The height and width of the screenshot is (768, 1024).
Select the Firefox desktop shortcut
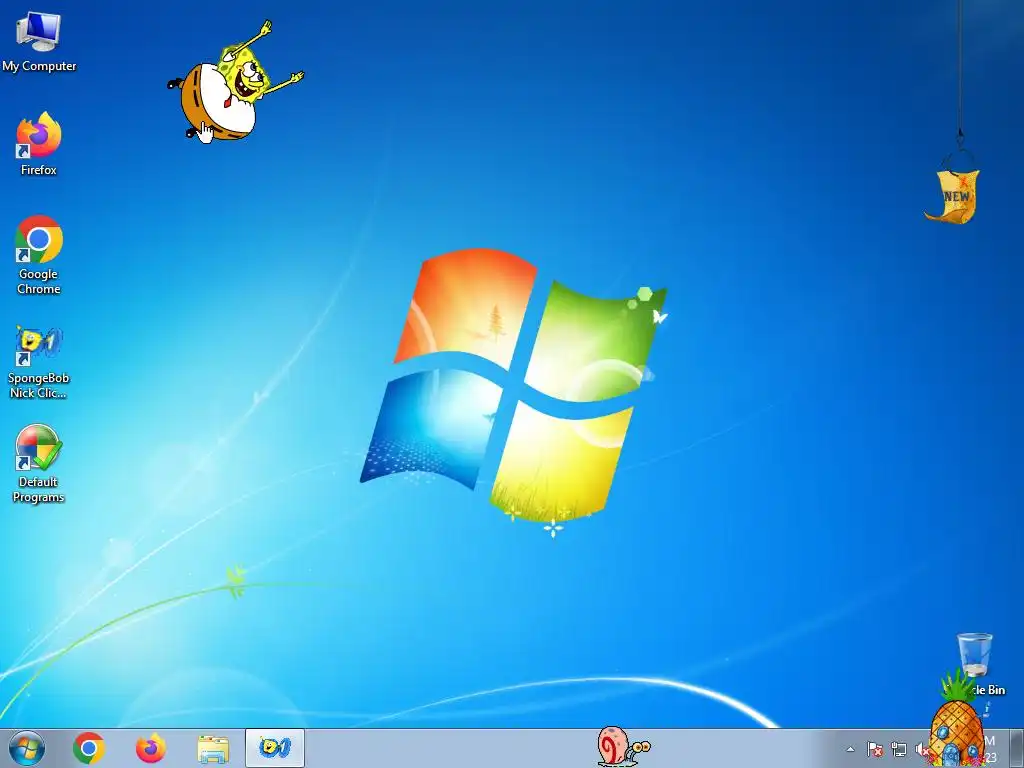(39, 144)
